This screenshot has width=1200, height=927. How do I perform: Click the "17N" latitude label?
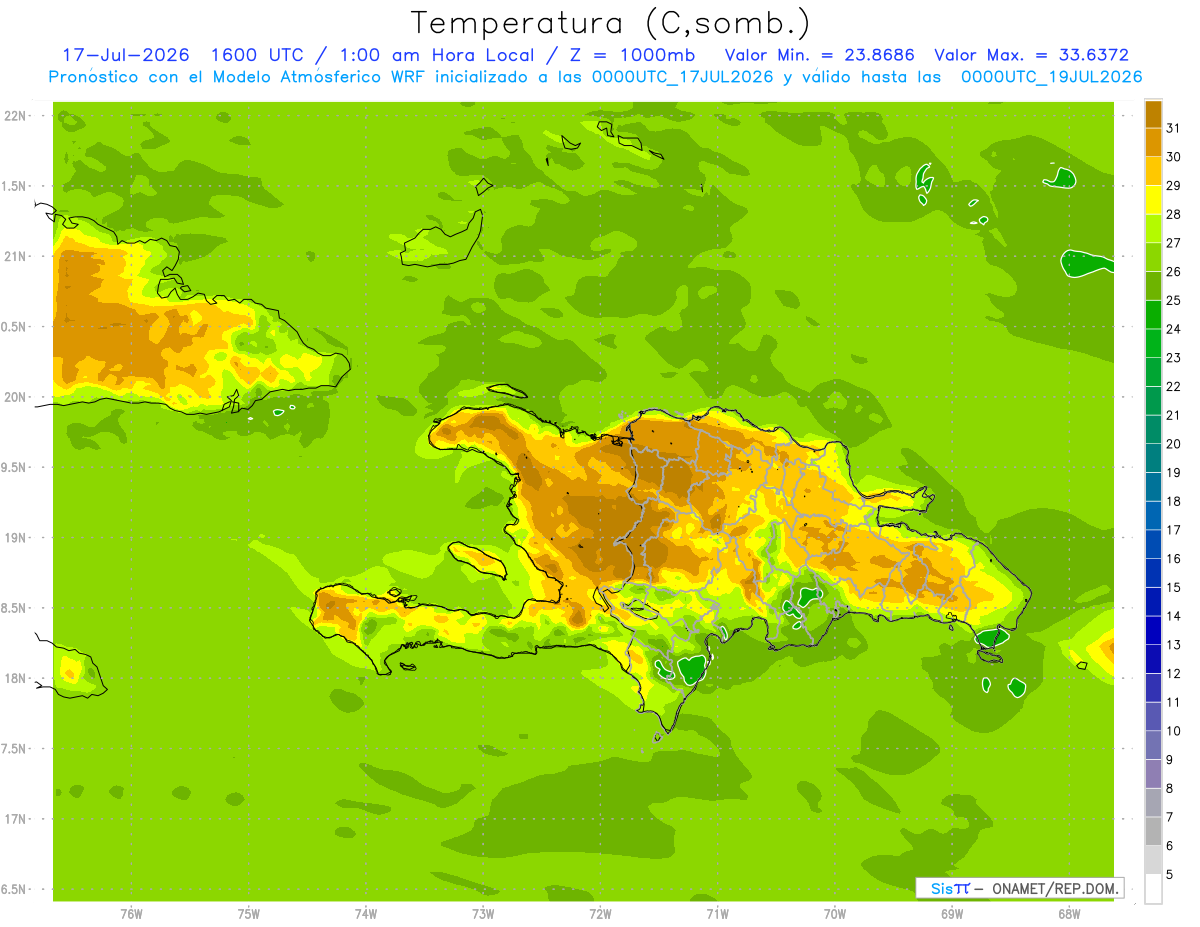pyautogui.click(x=16, y=819)
